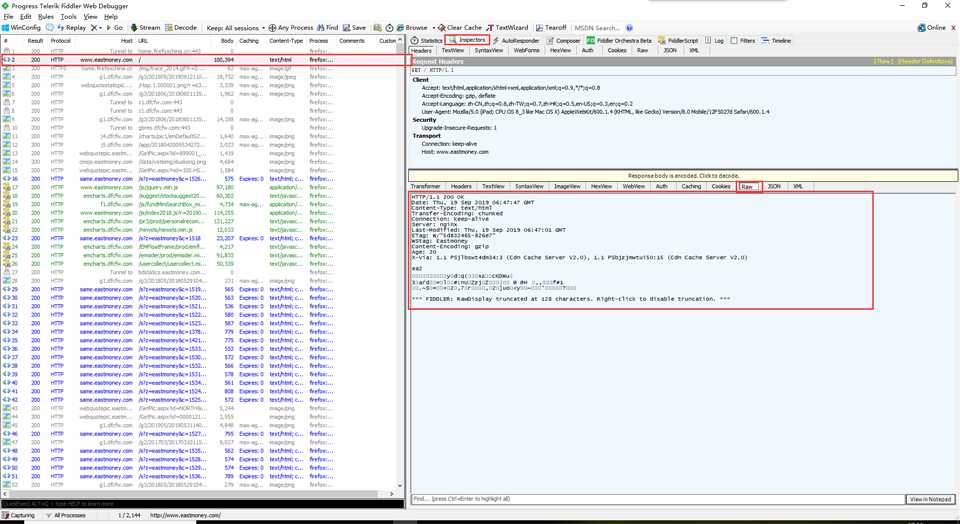The image size is (960, 524).
Task: Select response Raw tab
Action: (747, 186)
